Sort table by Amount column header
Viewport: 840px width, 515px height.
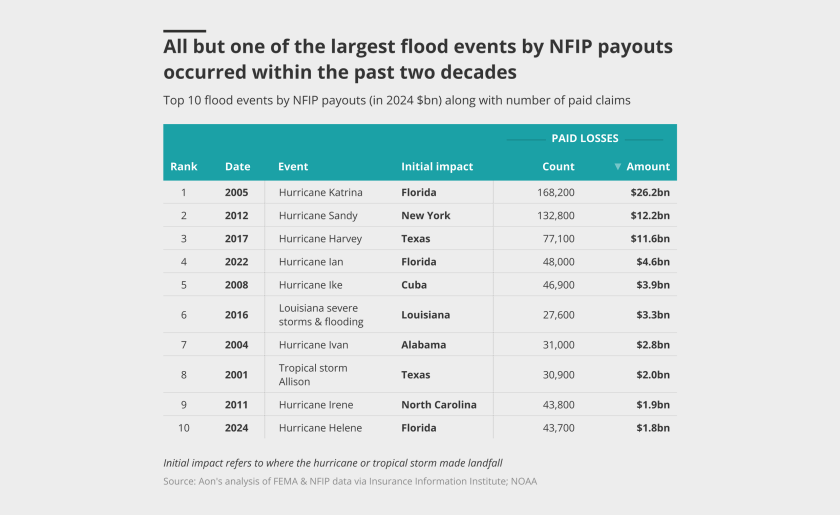tap(648, 167)
